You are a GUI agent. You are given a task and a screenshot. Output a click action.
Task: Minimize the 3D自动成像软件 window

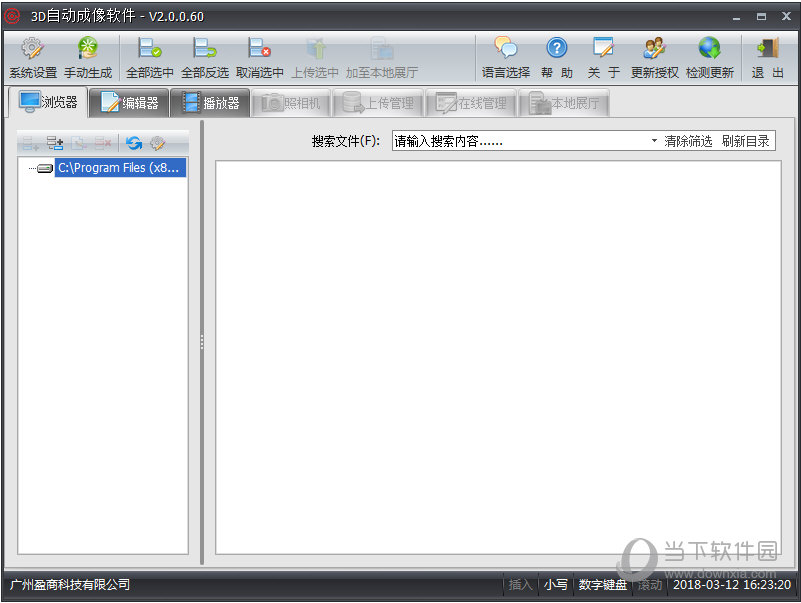pyautogui.click(x=736, y=17)
